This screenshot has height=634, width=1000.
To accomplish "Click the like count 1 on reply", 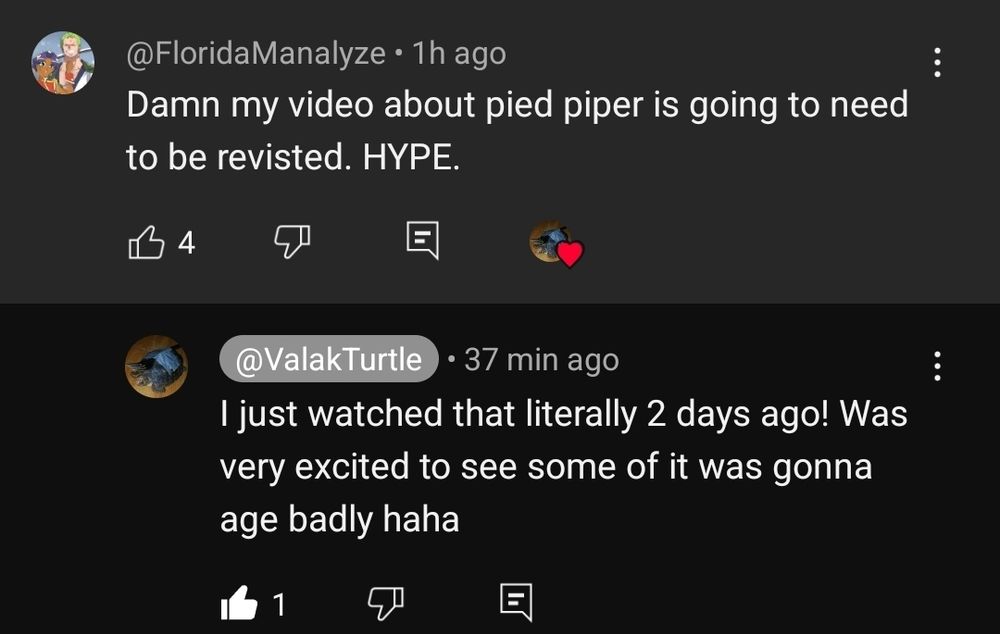I will click(279, 604).
